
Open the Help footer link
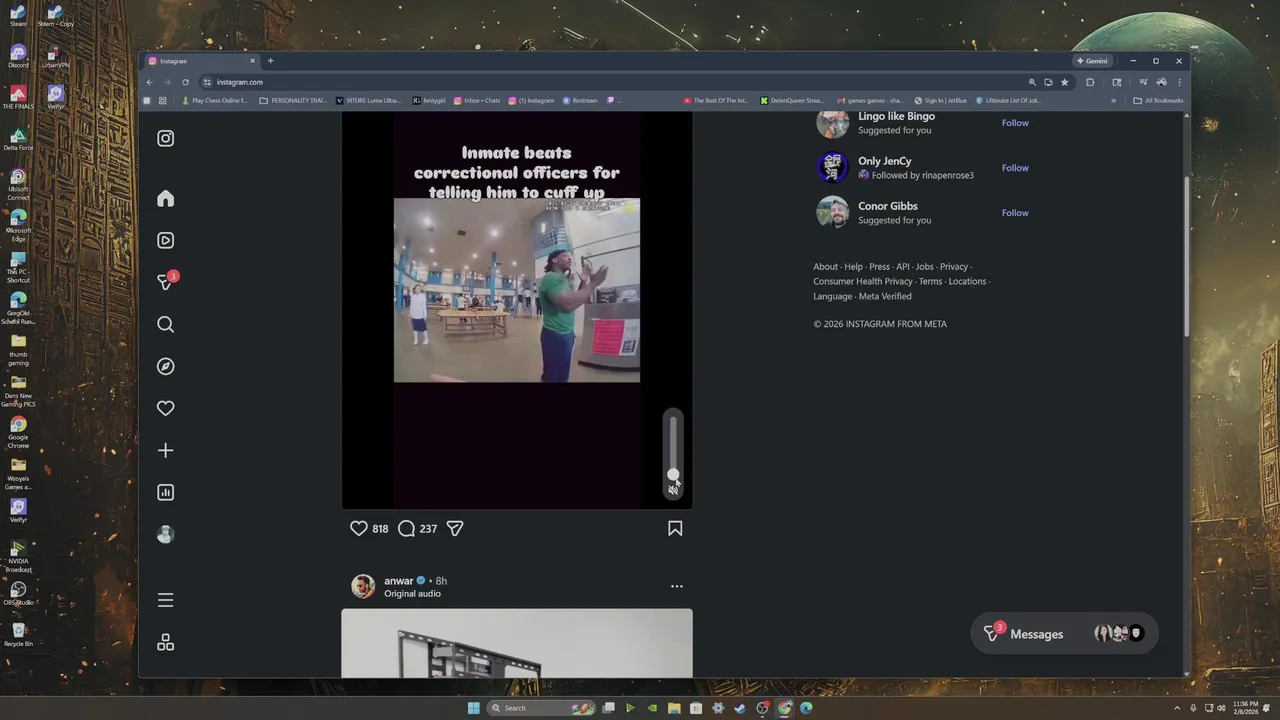853,267
